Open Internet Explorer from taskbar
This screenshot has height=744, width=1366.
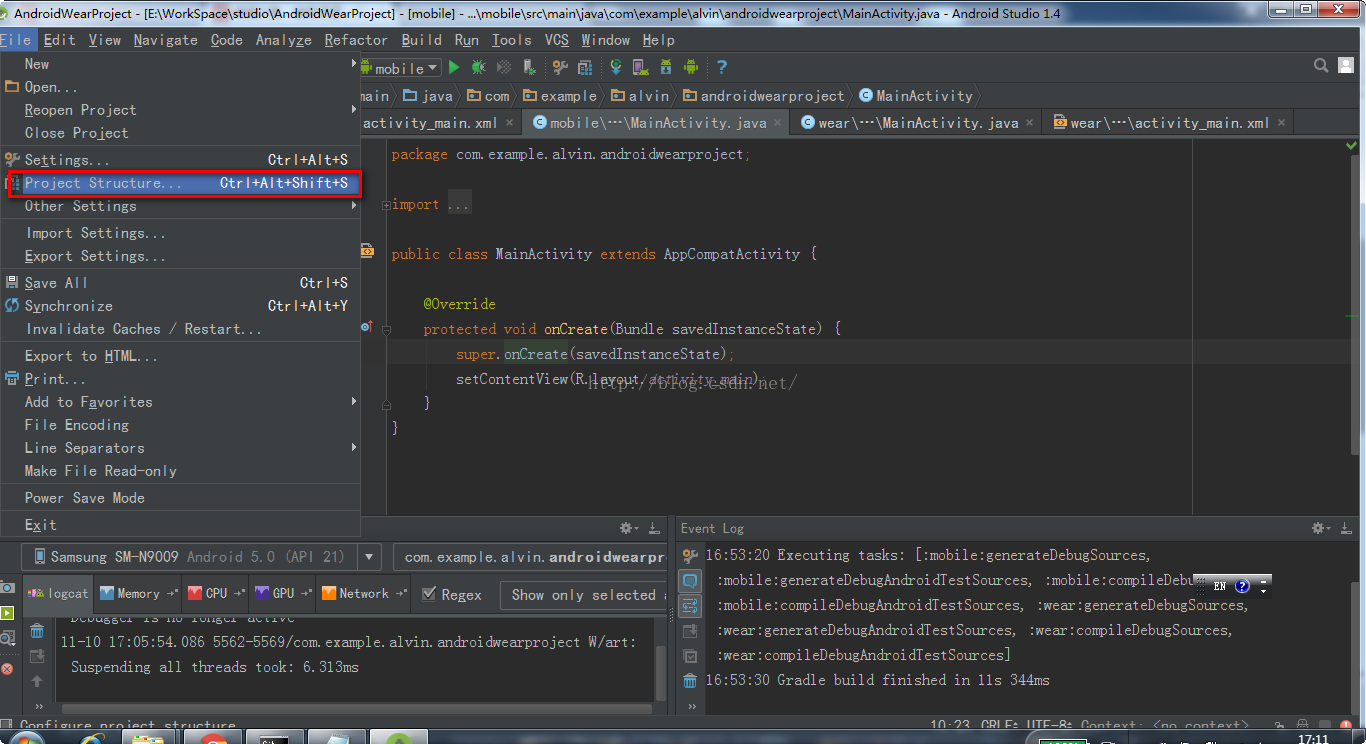tap(92, 739)
